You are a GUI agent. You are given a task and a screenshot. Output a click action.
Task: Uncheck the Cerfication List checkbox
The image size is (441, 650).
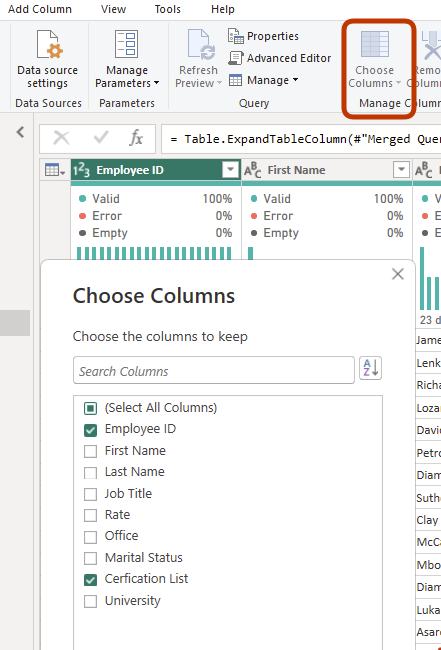[90, 580]
